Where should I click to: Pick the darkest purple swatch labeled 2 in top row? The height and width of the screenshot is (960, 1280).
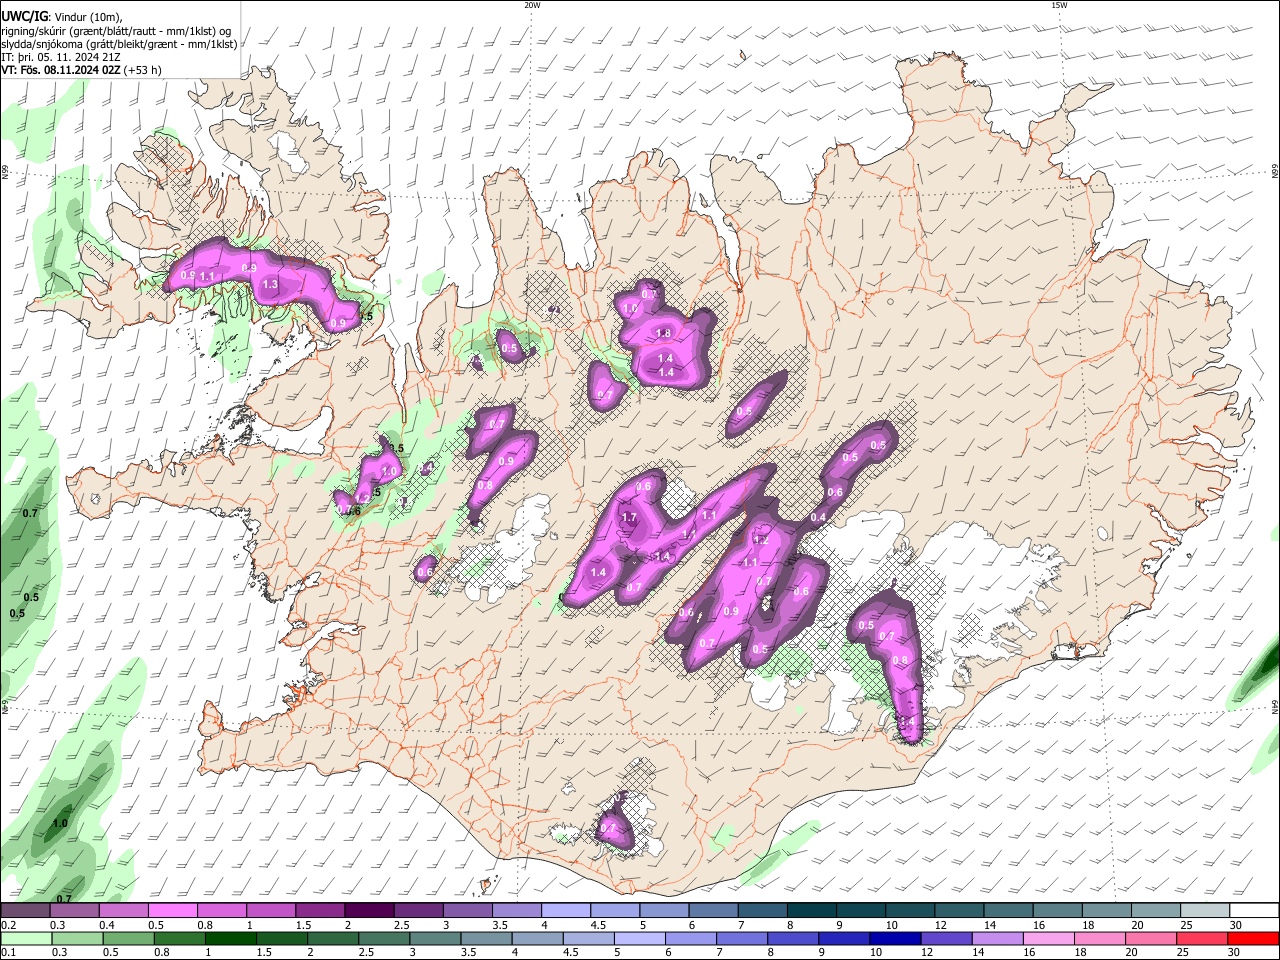coord(368,911)
